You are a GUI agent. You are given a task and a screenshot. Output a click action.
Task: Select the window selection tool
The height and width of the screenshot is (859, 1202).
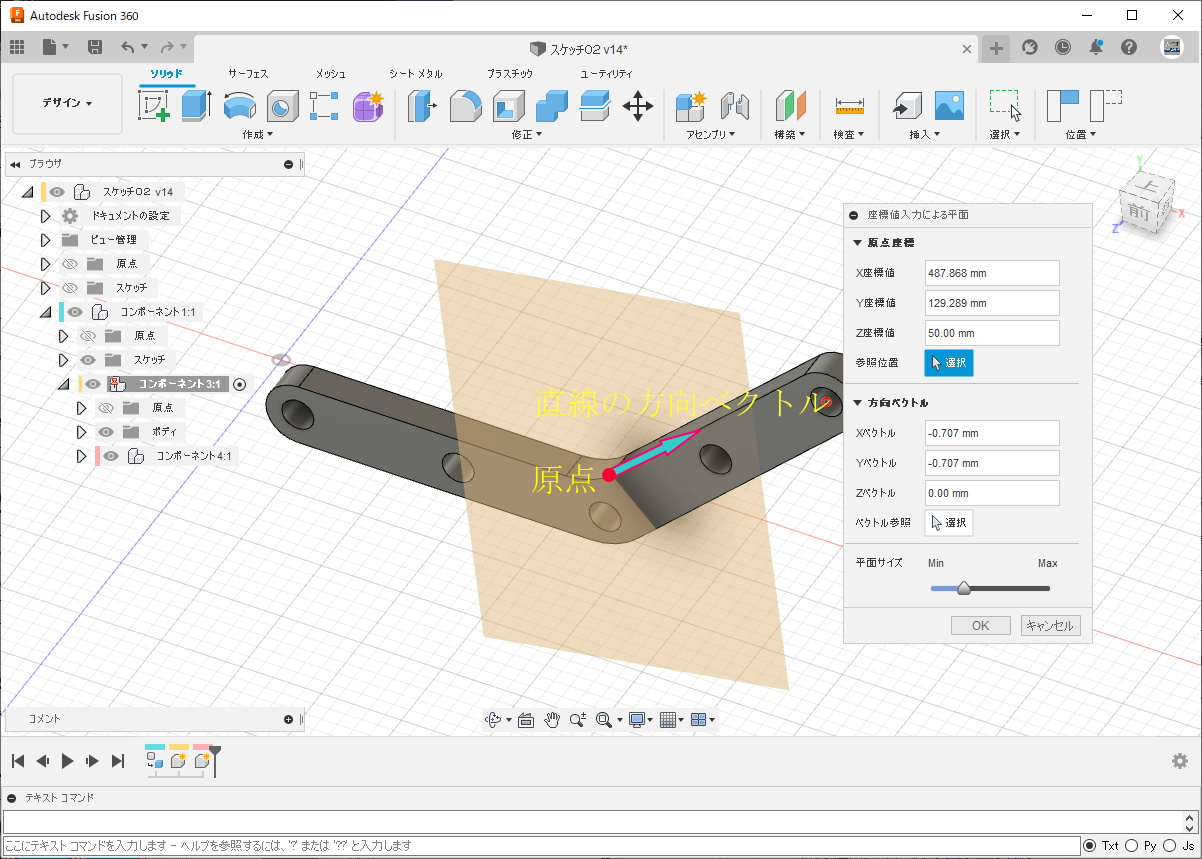(1005, 105)
